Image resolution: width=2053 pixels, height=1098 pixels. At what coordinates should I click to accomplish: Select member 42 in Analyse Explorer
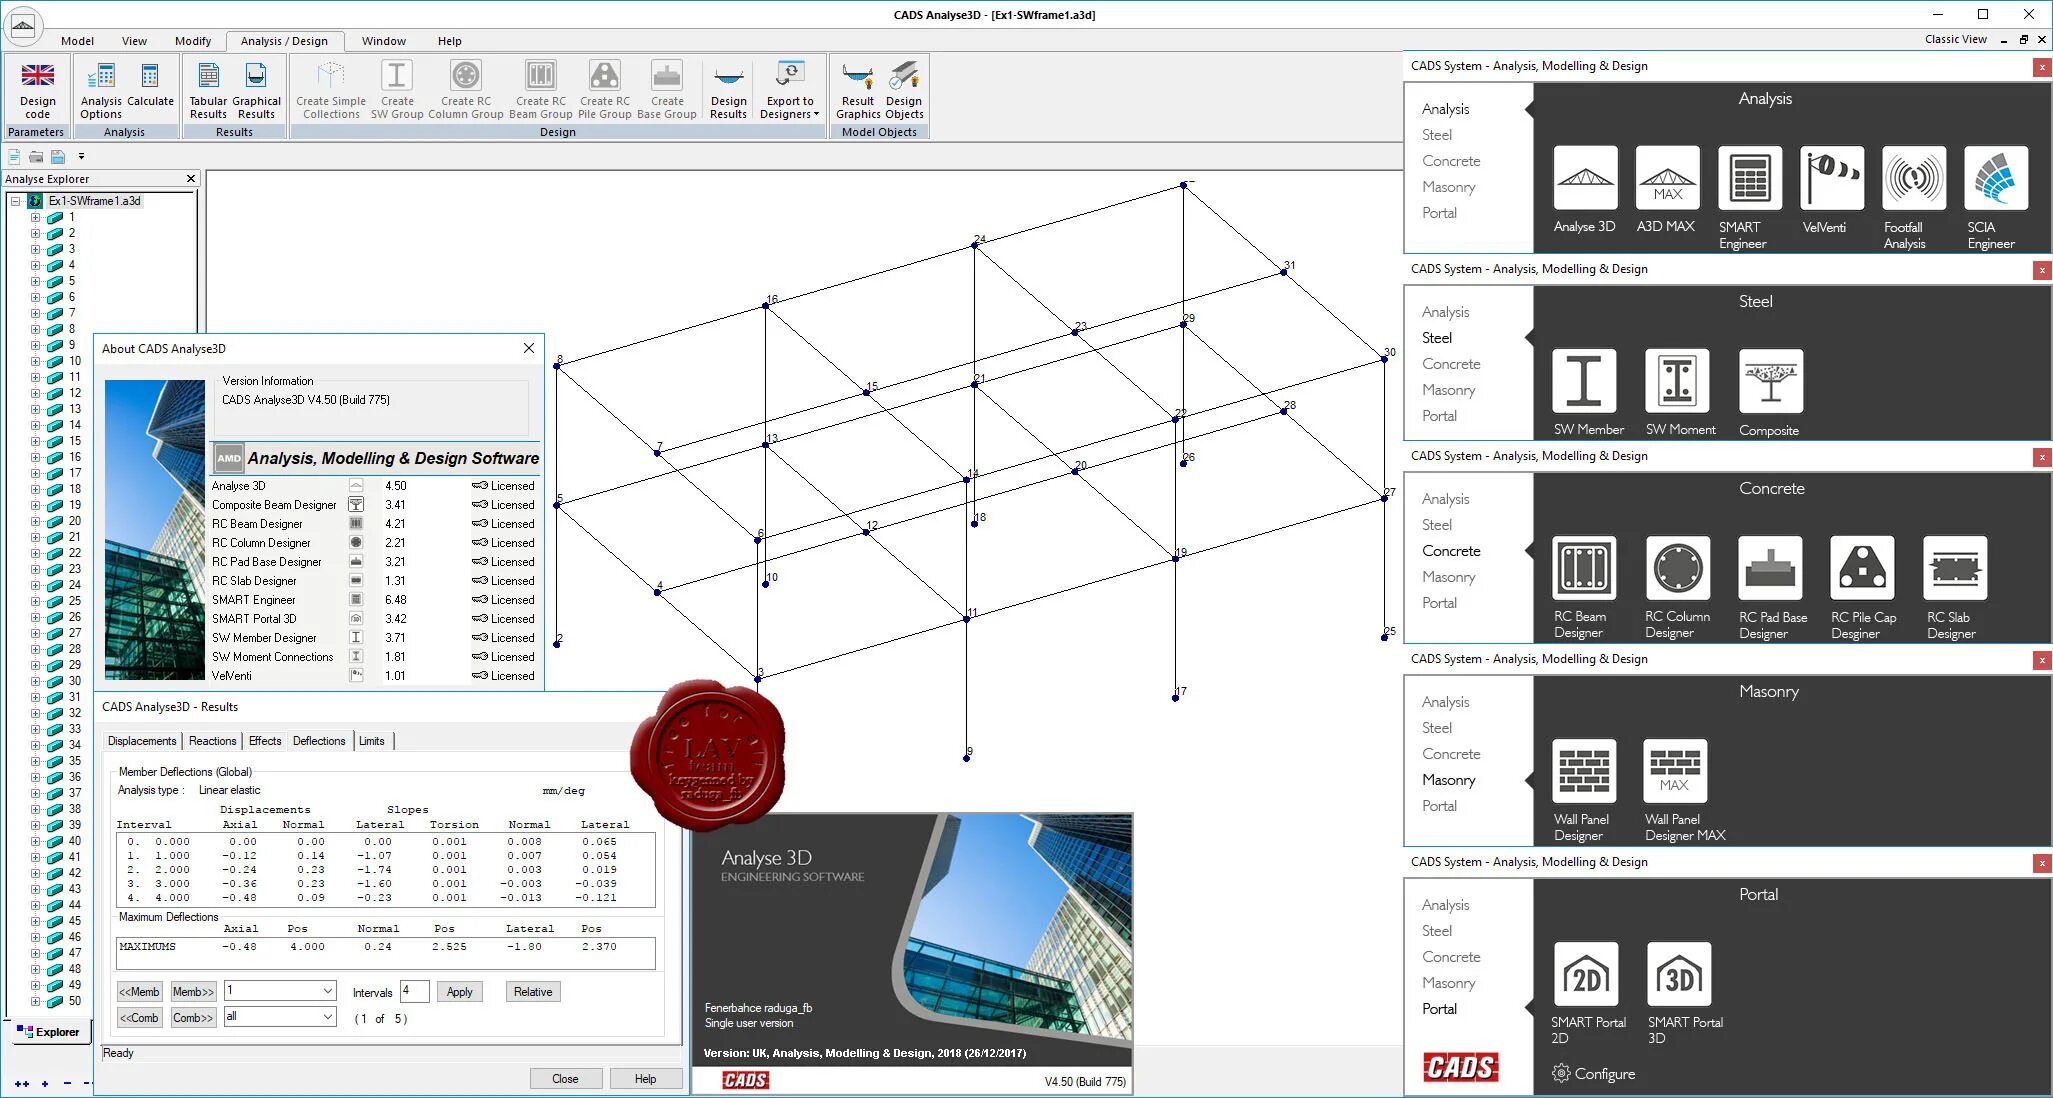pyautogui.click(x=74, y=873)
